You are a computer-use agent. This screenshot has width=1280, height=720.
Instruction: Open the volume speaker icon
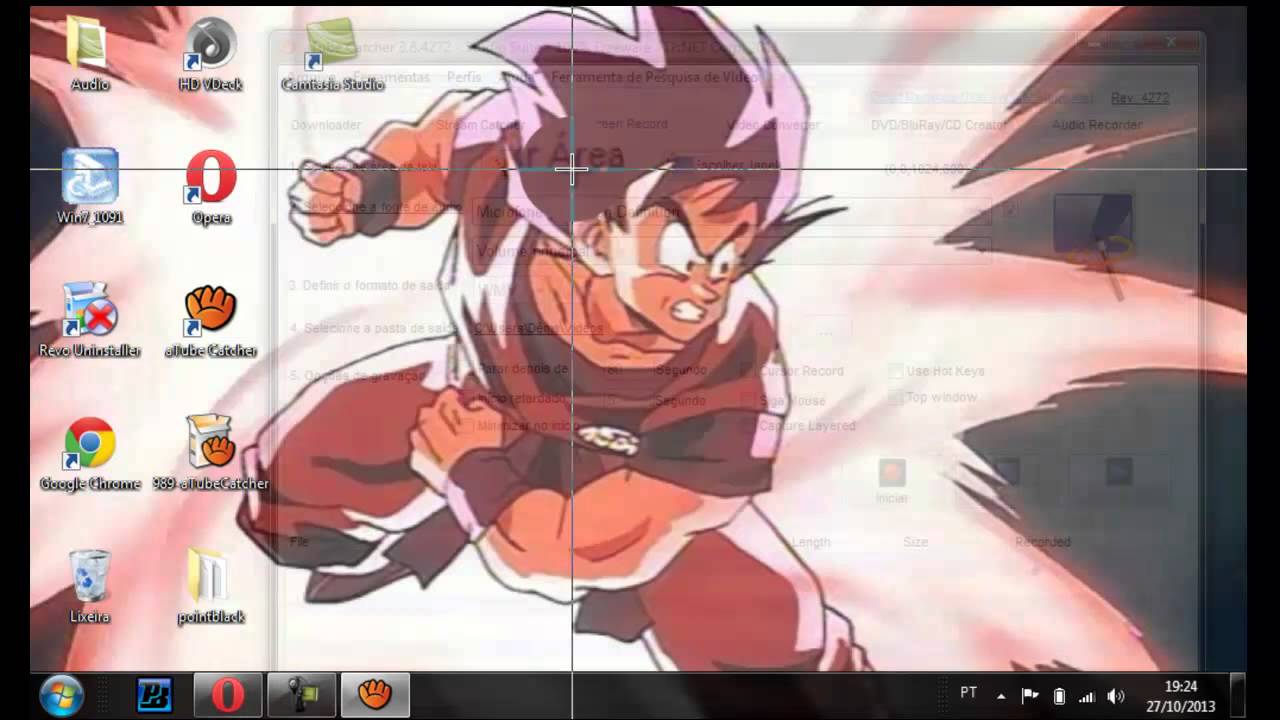point(1117,696)
